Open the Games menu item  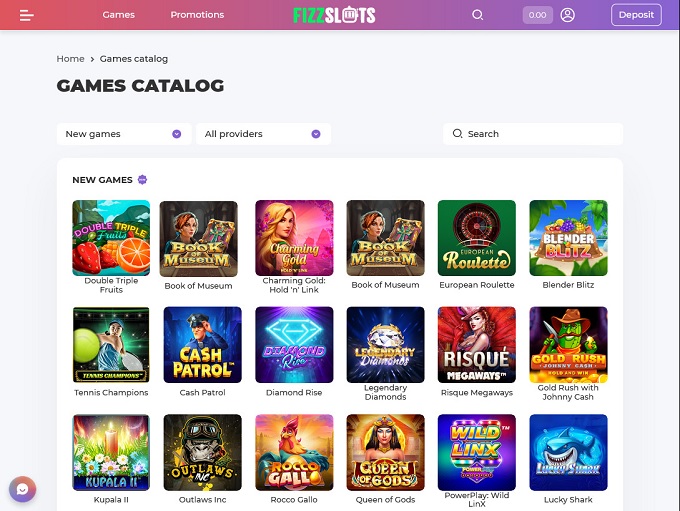click(x=118, y=15)
